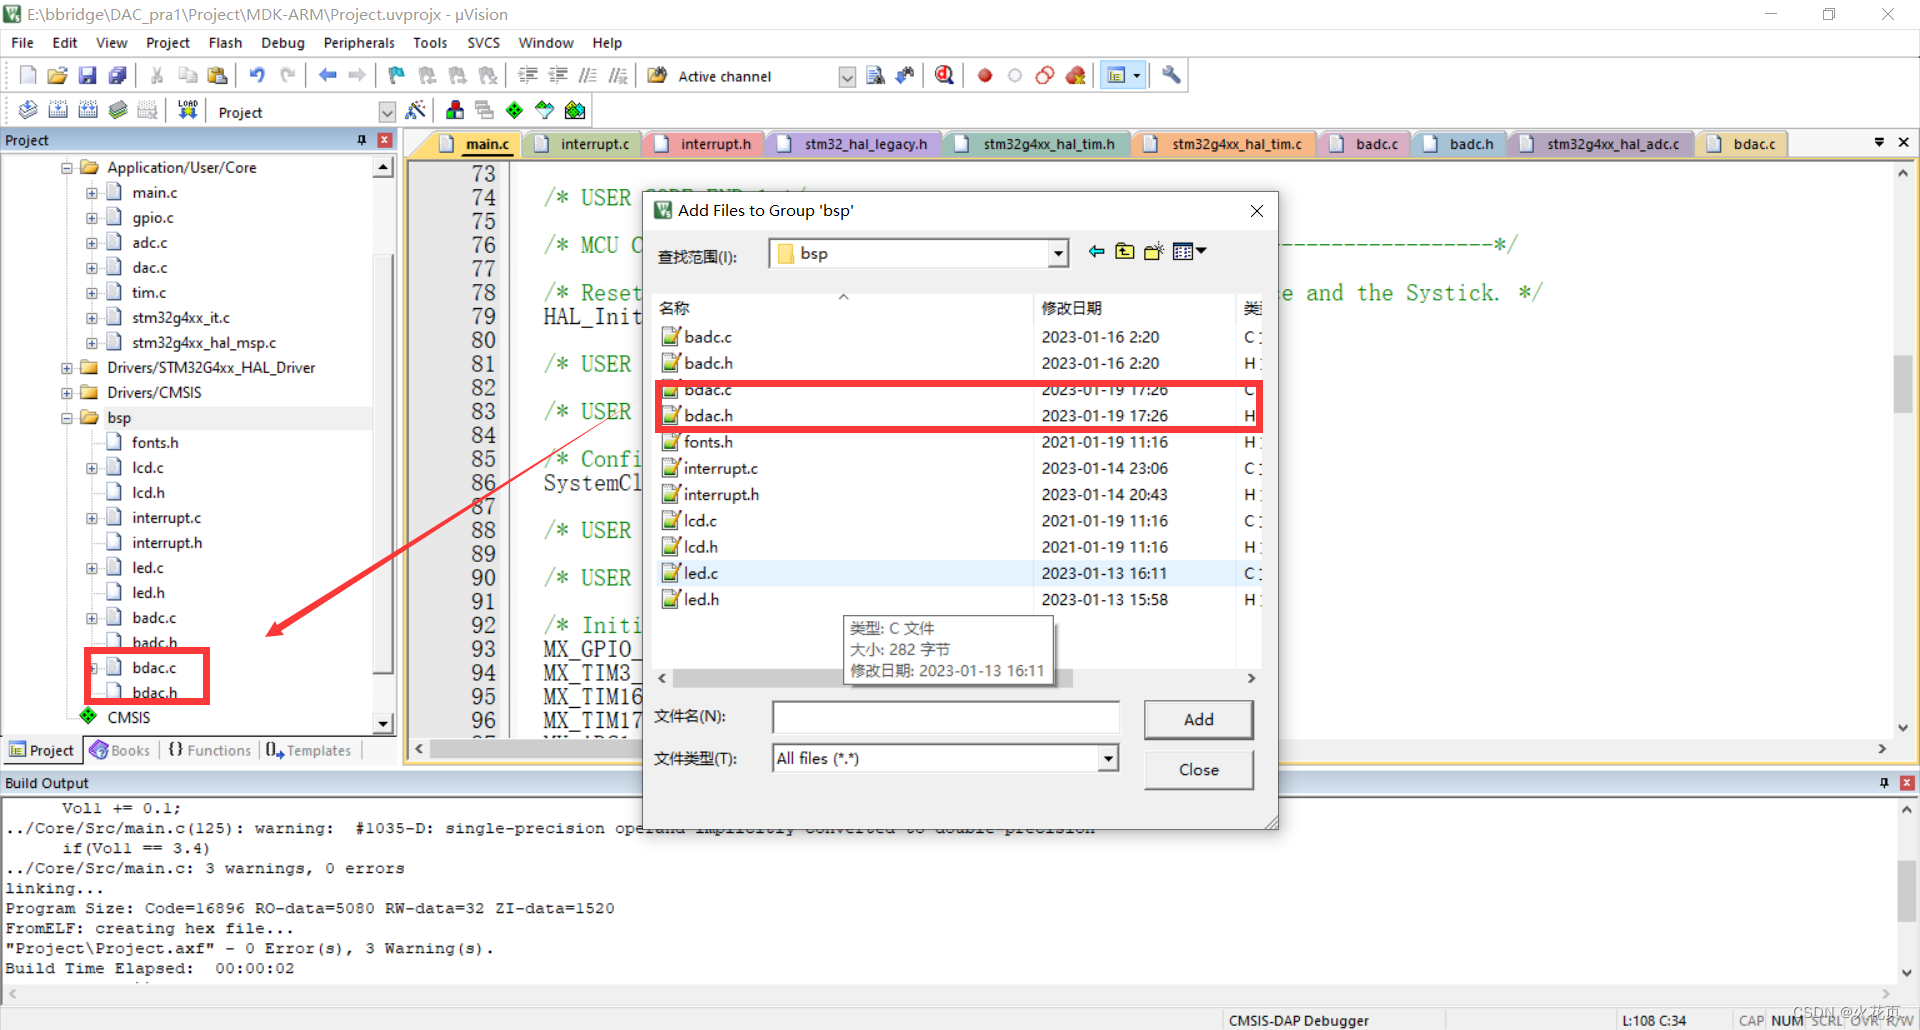Click the Add button in dialog
This screenshot has height=1030, width=1920.
pyautogui.click(x=1197, y=719)
